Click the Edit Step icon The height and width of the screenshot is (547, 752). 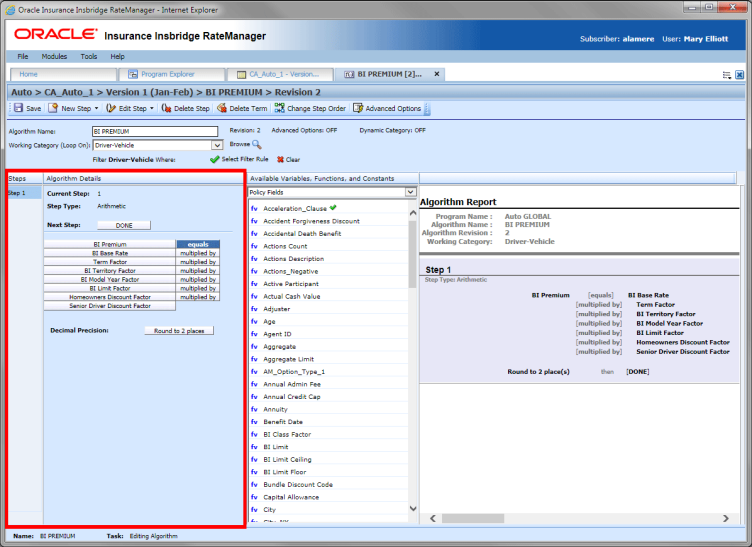(x=111, y=108)
